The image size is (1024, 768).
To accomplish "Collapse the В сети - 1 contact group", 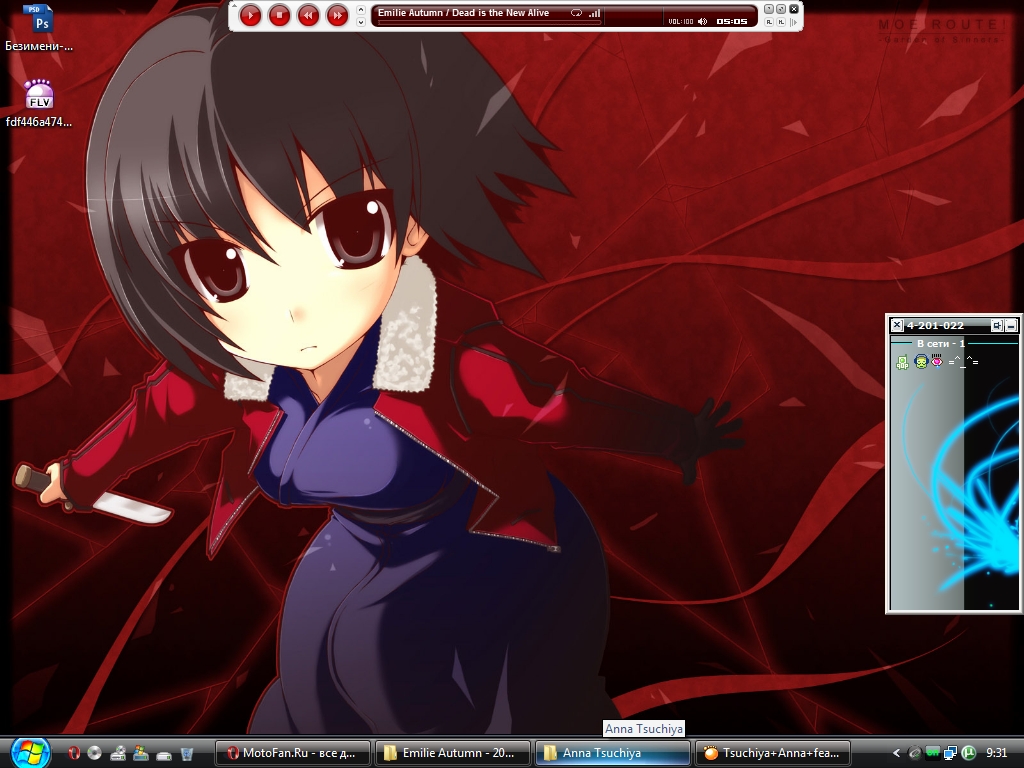I will coord(940,343).
